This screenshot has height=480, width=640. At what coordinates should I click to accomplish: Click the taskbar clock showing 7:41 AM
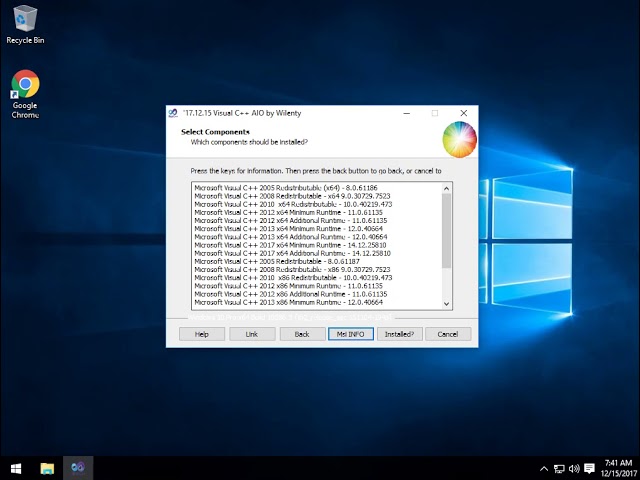tap(618, 468)
